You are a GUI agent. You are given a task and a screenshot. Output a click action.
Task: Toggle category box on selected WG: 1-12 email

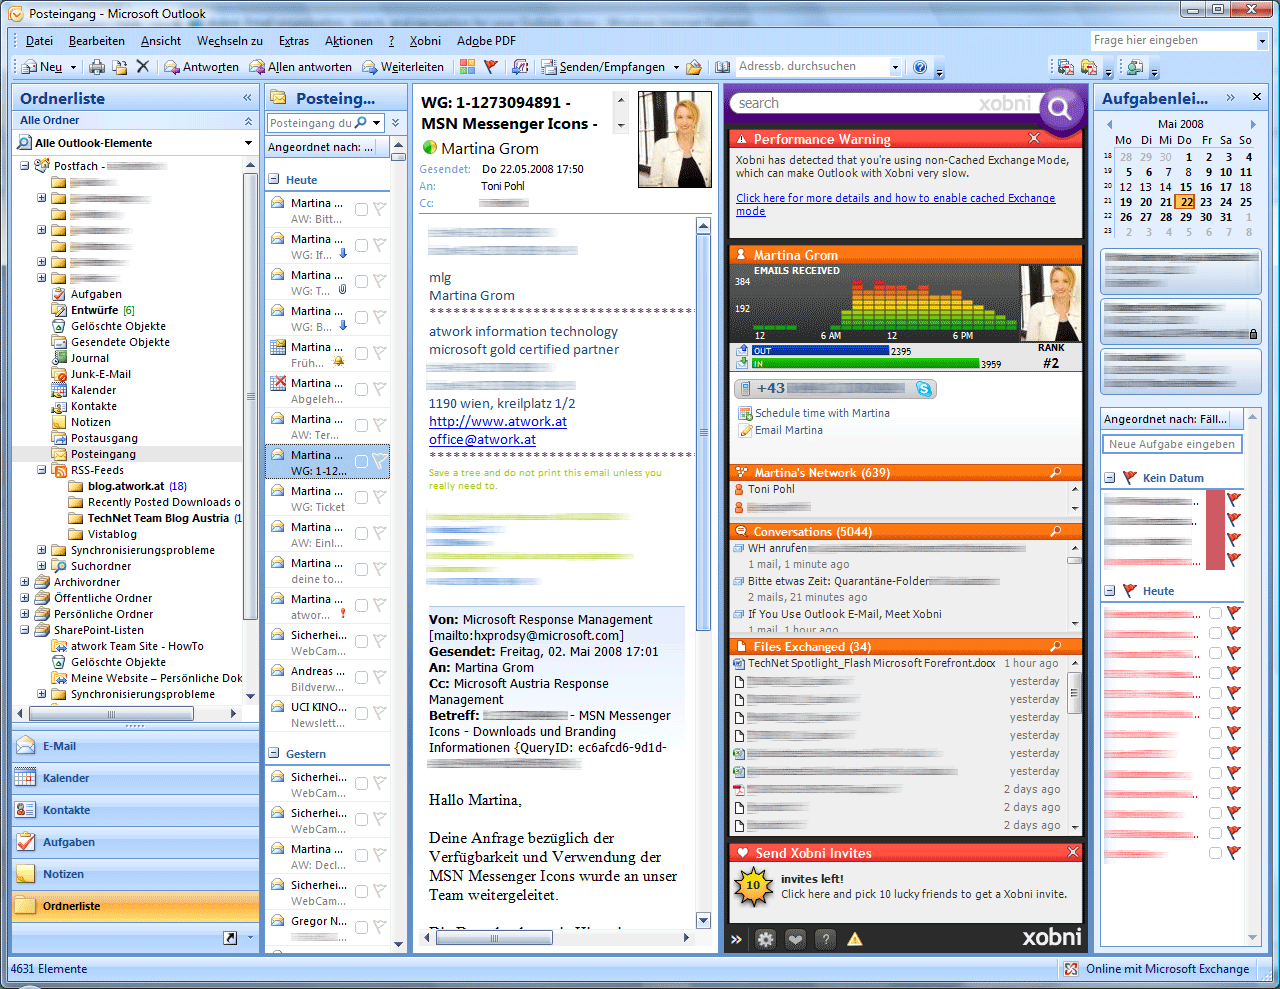coord(361,462)
